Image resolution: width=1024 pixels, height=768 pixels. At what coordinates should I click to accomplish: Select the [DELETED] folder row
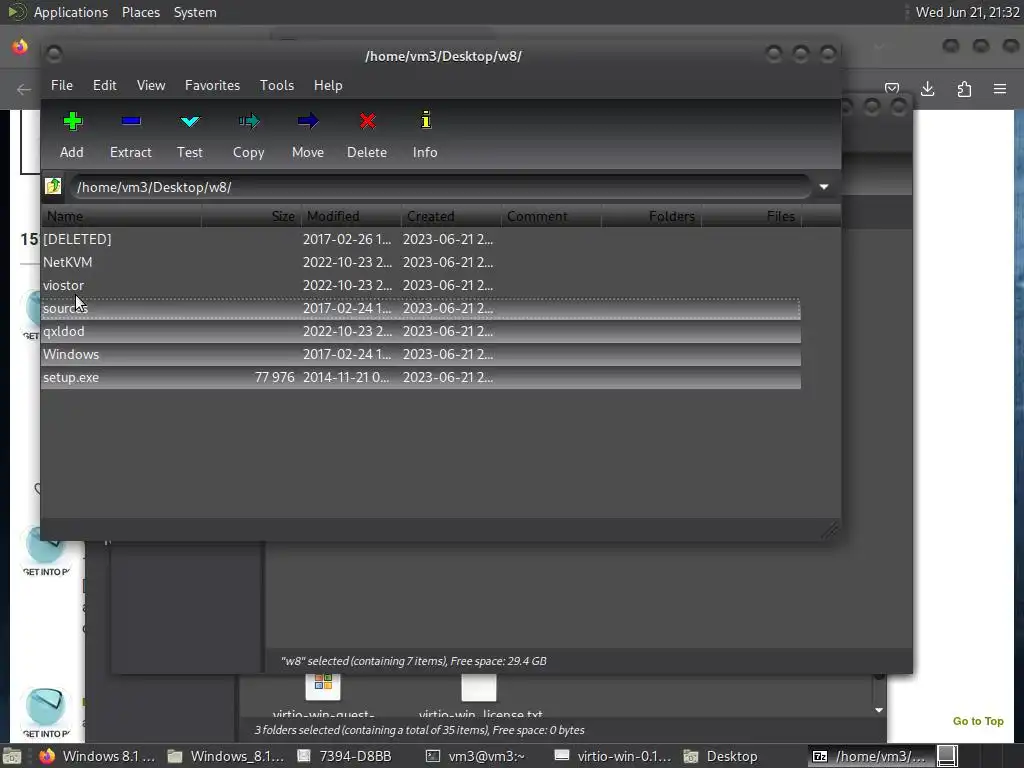[x=421, y=239]
